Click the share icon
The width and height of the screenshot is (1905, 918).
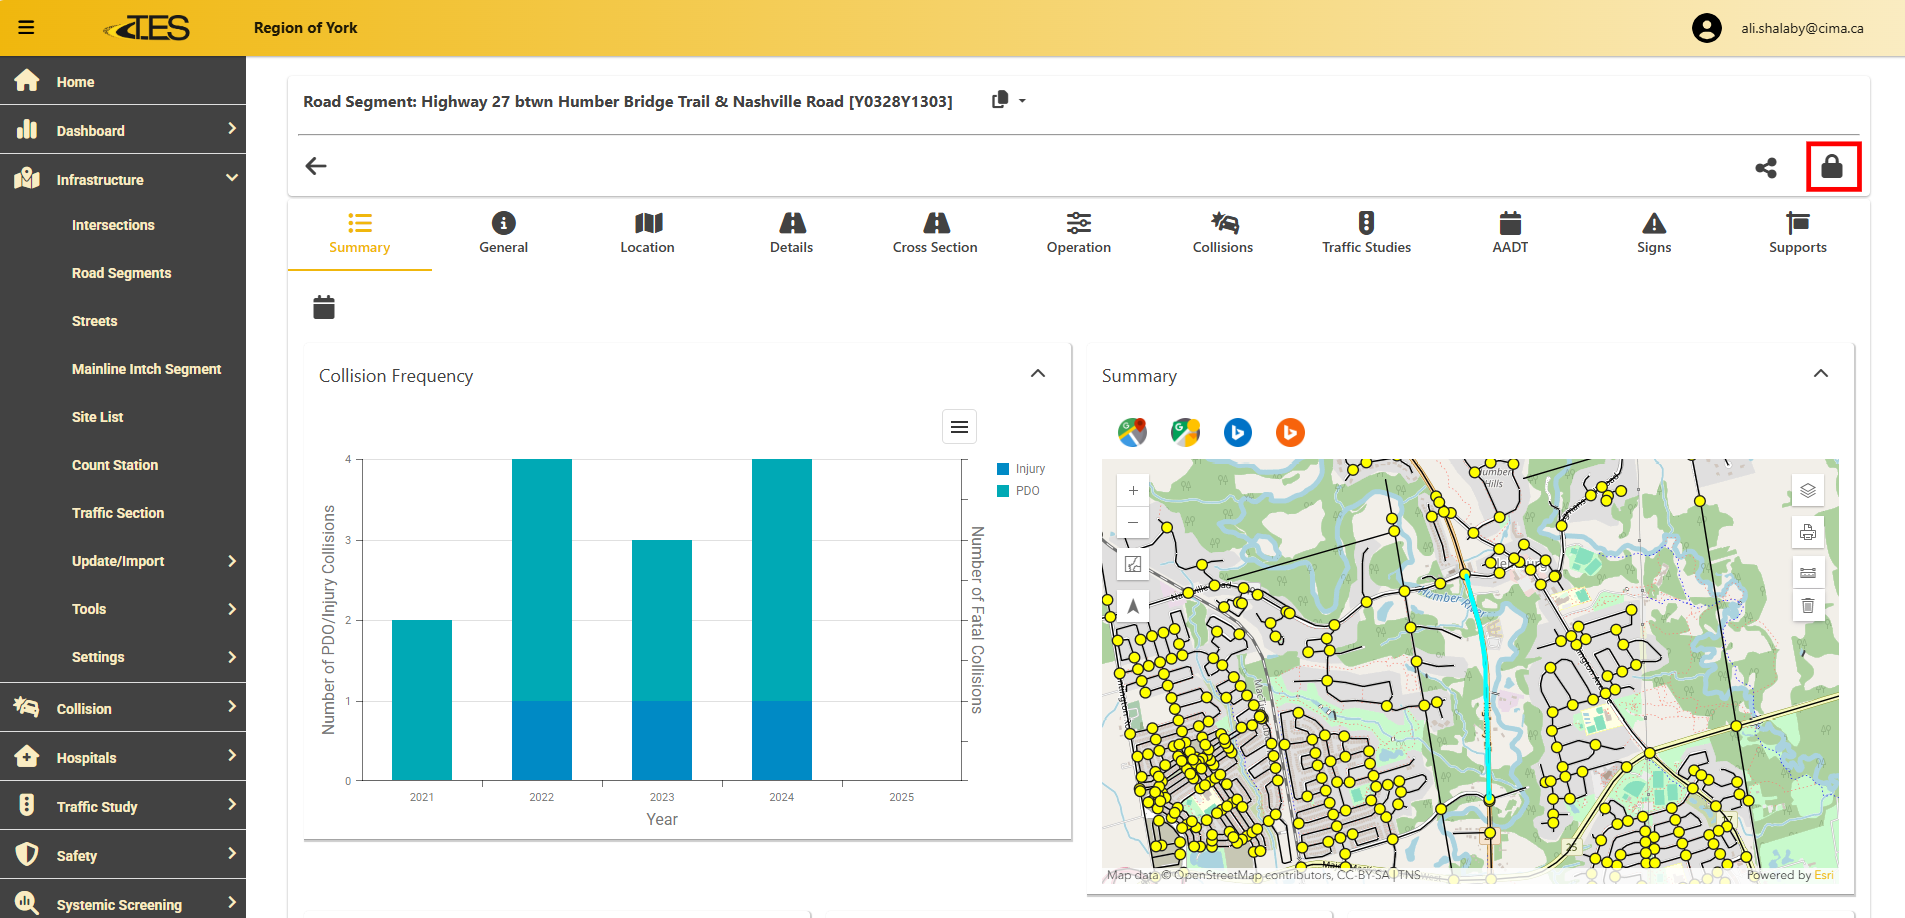coord(1766,168)
